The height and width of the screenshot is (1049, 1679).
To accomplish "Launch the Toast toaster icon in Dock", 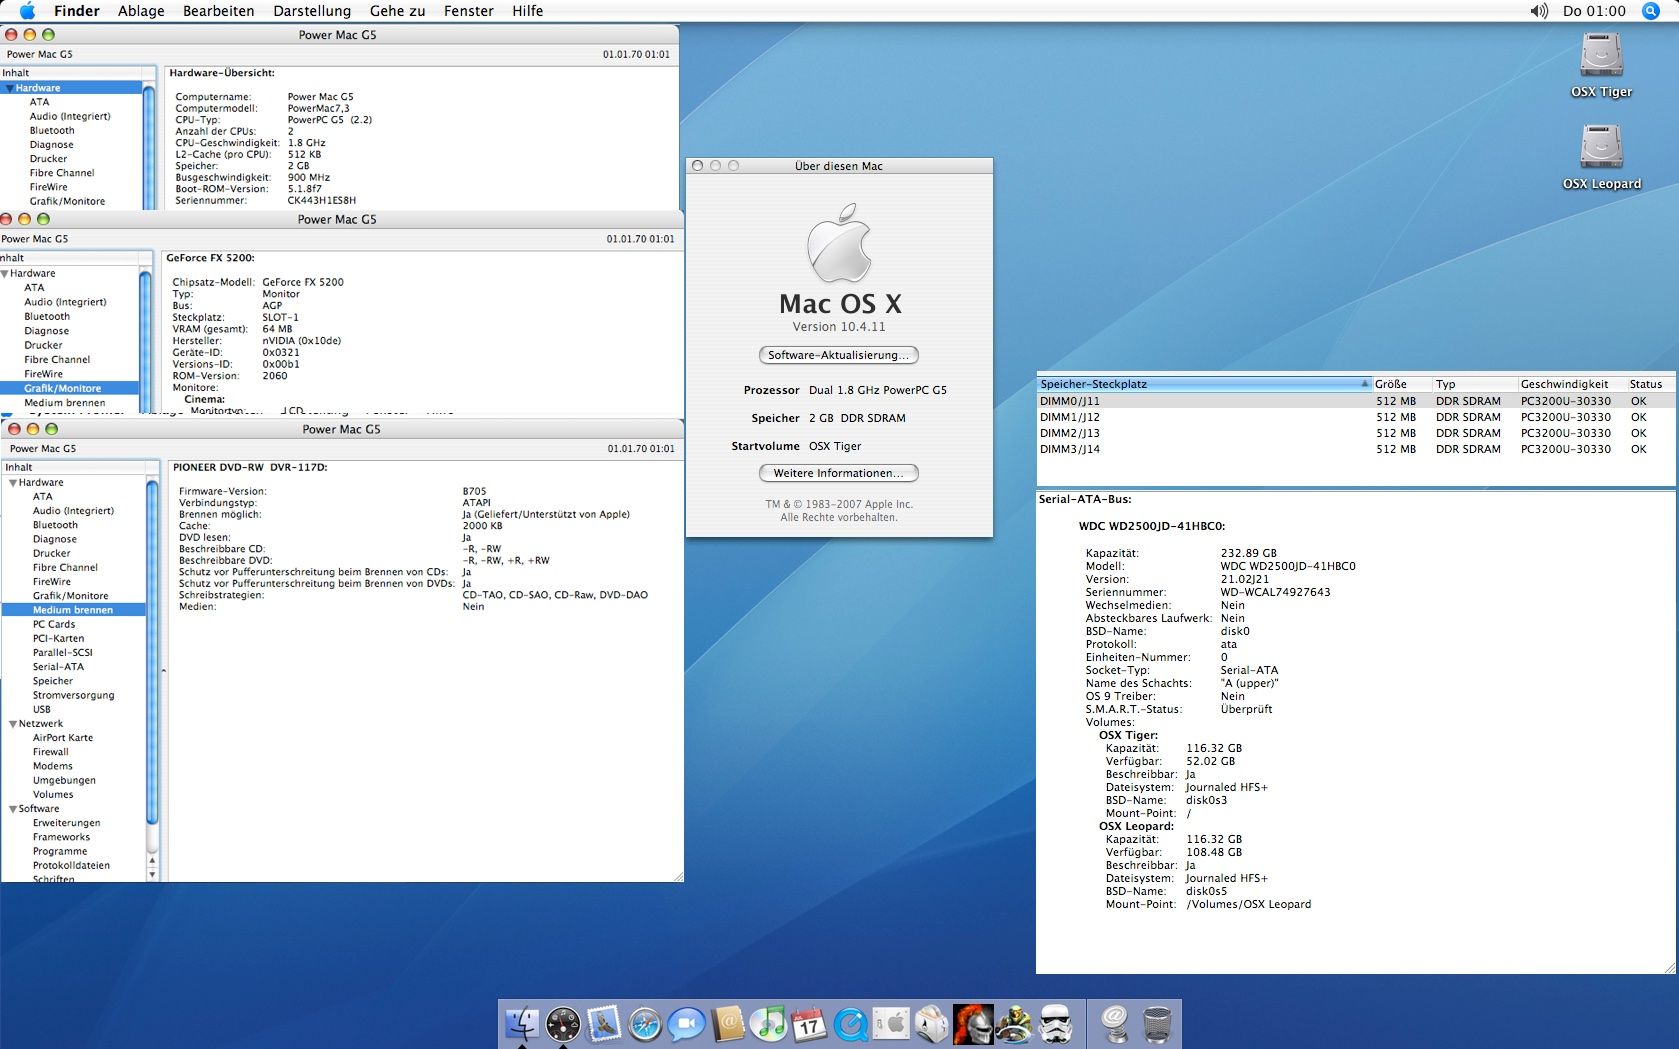I will (932, 1023).
